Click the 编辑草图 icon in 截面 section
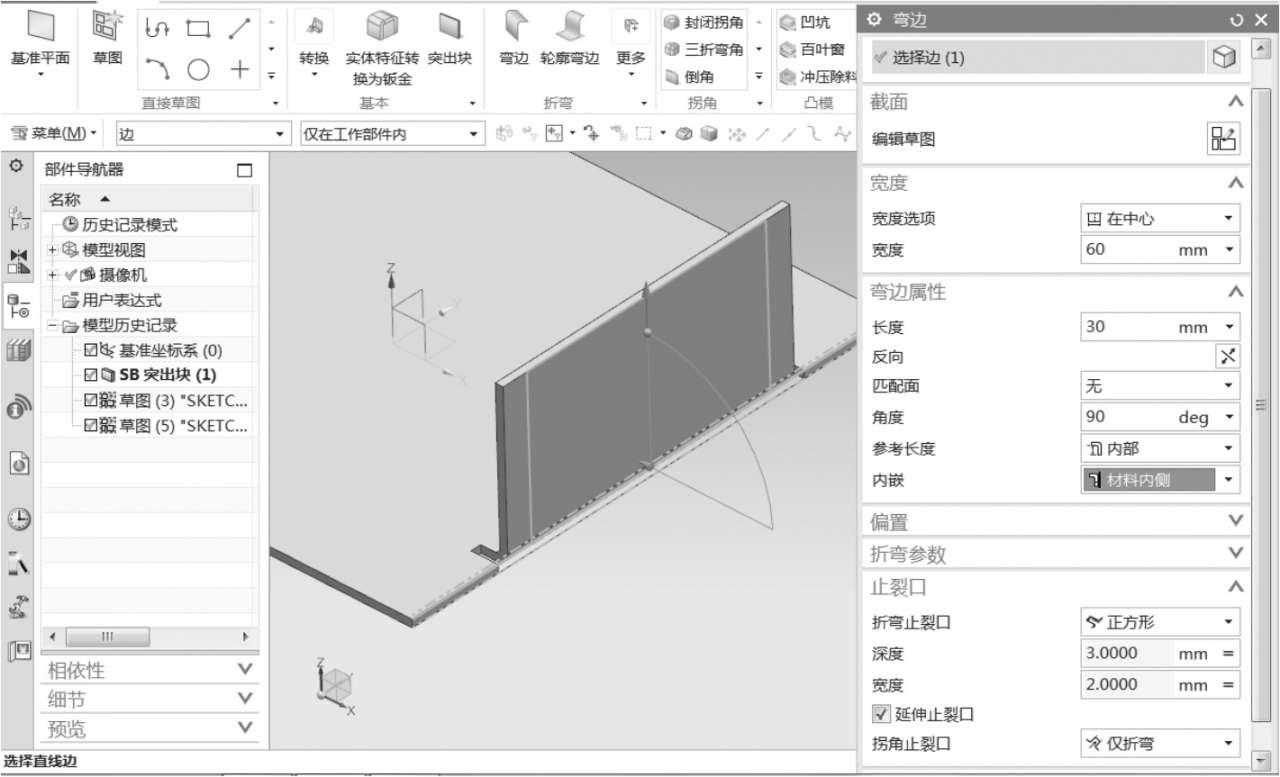1280x777 pixels. coord(1224,139)
